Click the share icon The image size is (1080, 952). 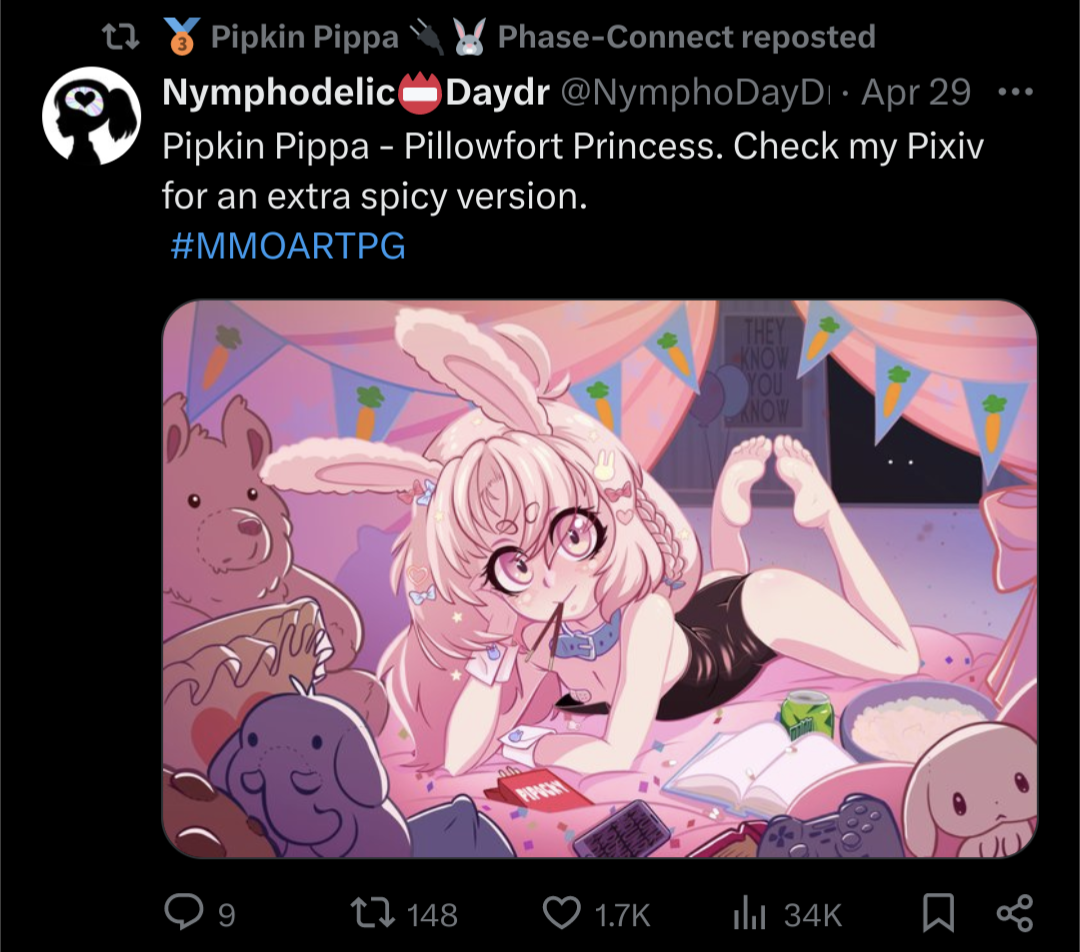pyautogui.click(x=1015, y=913)
